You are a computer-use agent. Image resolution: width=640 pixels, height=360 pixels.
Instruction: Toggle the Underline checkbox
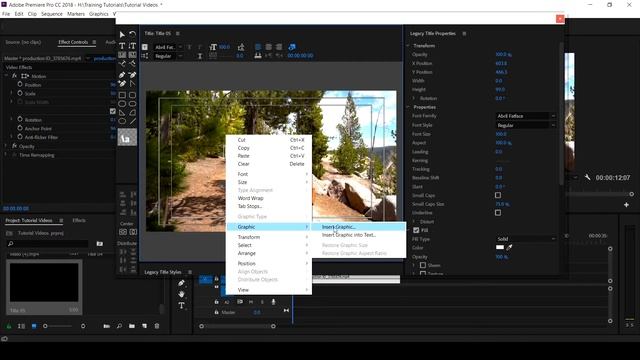pyautogui.click(x=498, y=213)
